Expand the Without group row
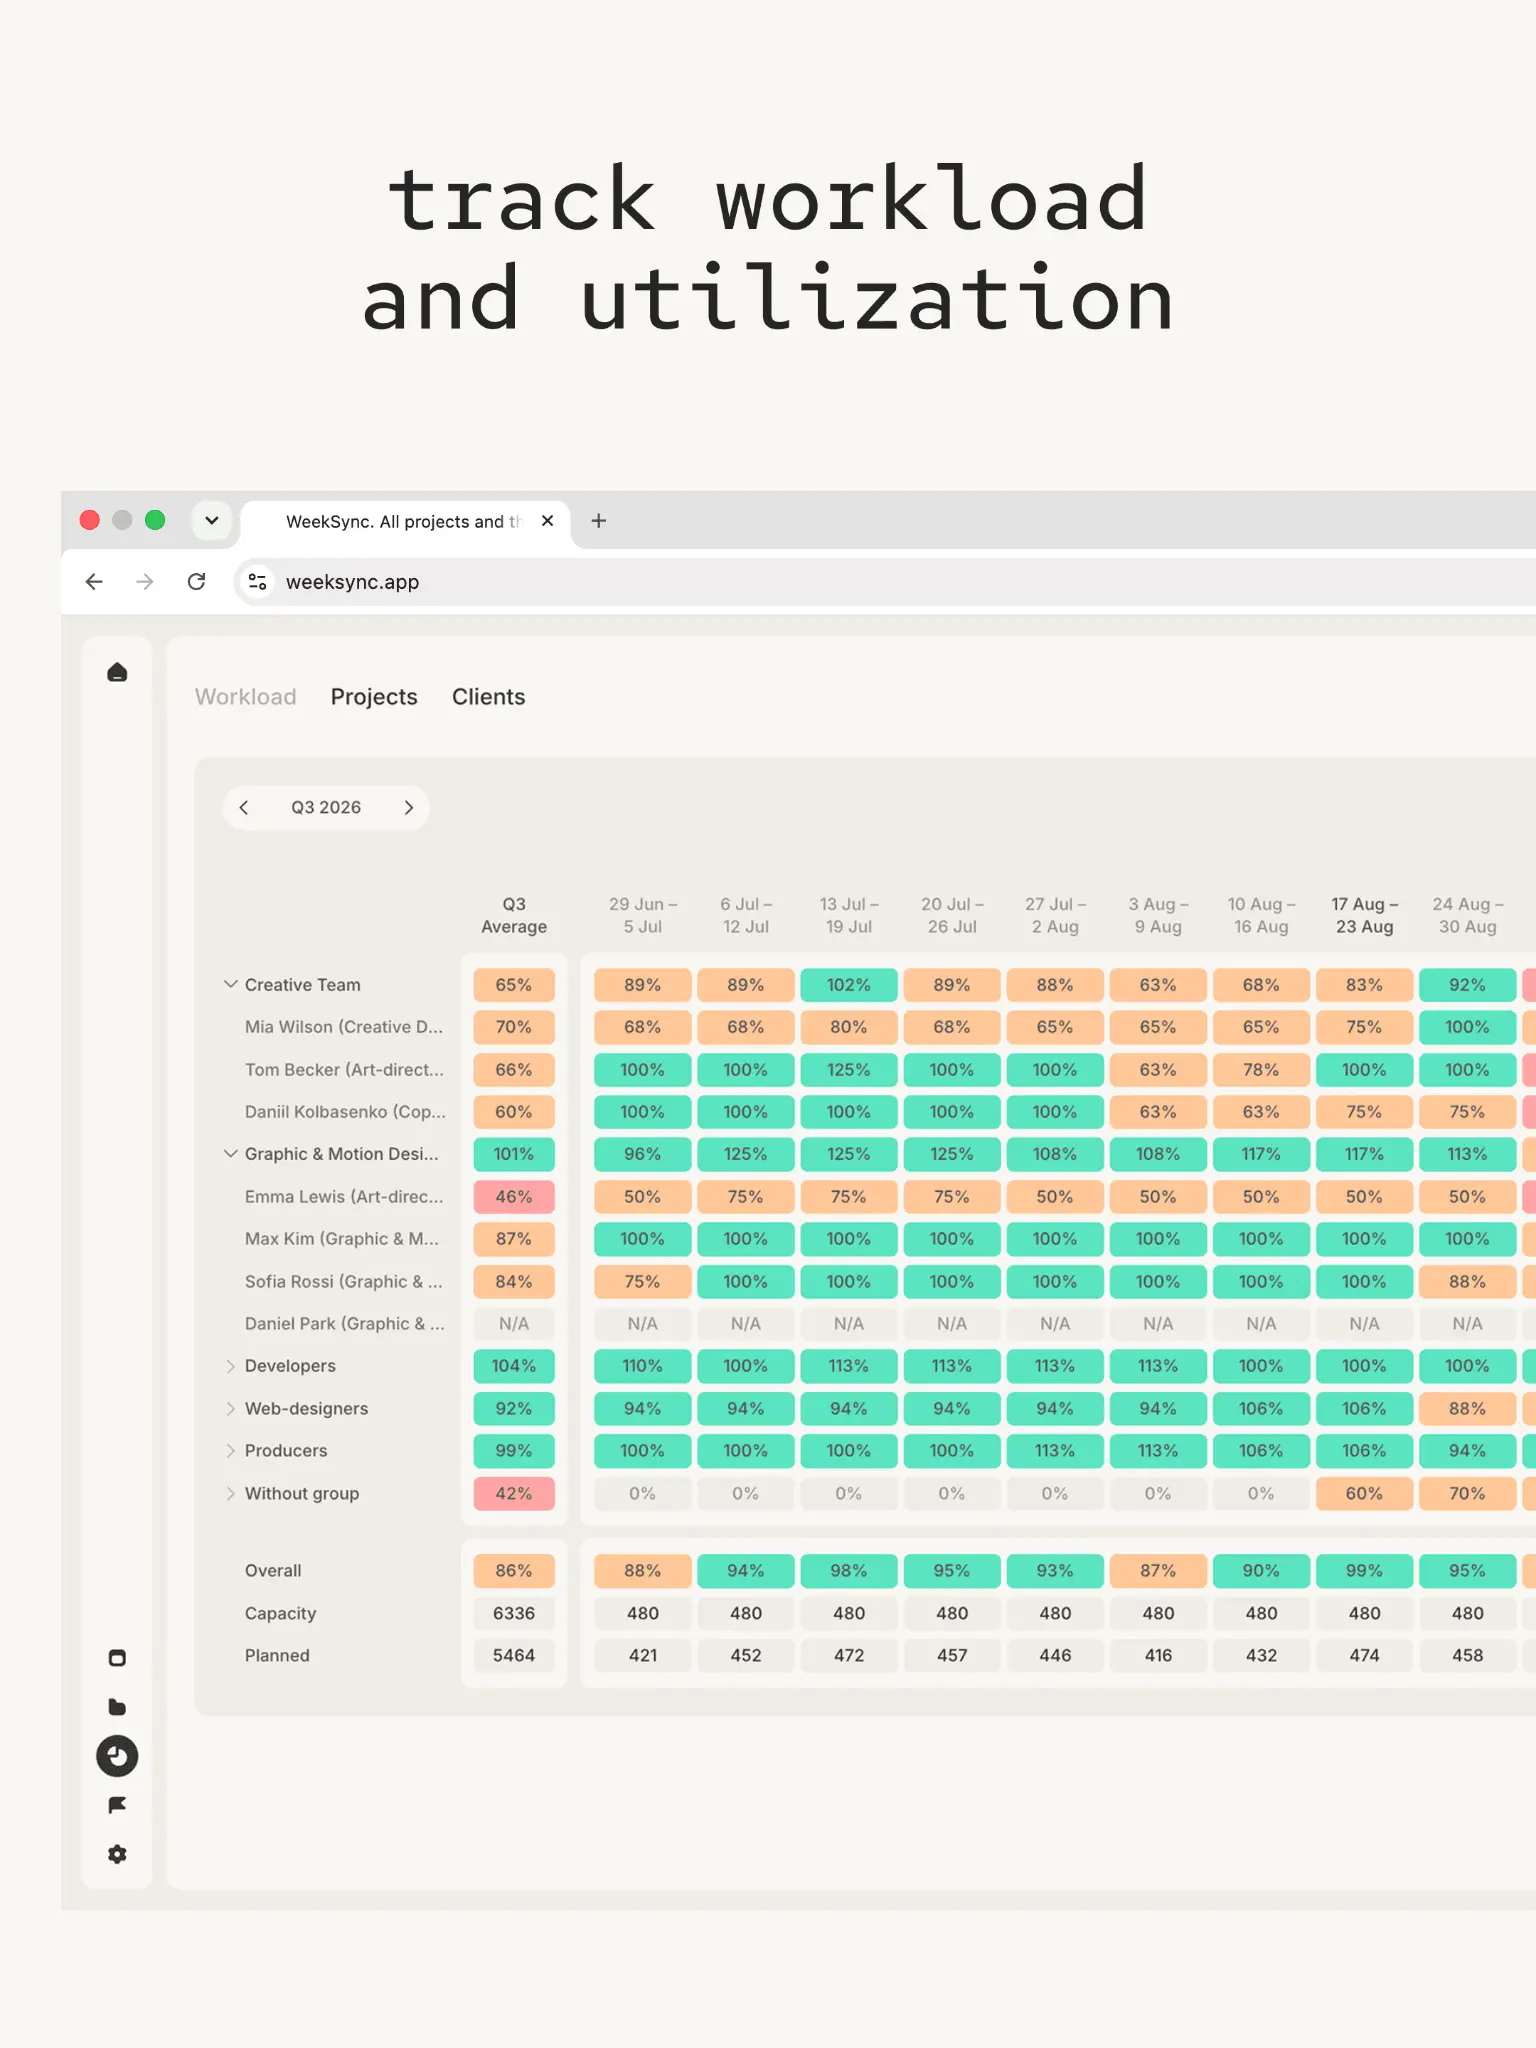1536x2048 pixels. click(231, 1494)
